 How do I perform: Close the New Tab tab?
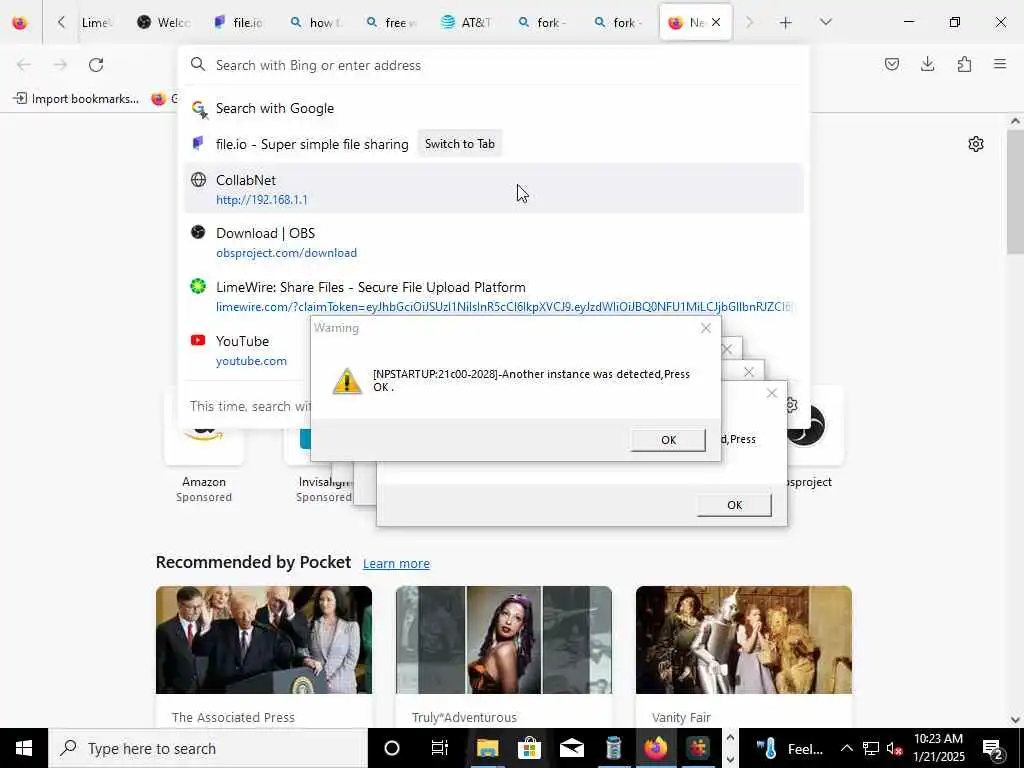tap(716, 22)
